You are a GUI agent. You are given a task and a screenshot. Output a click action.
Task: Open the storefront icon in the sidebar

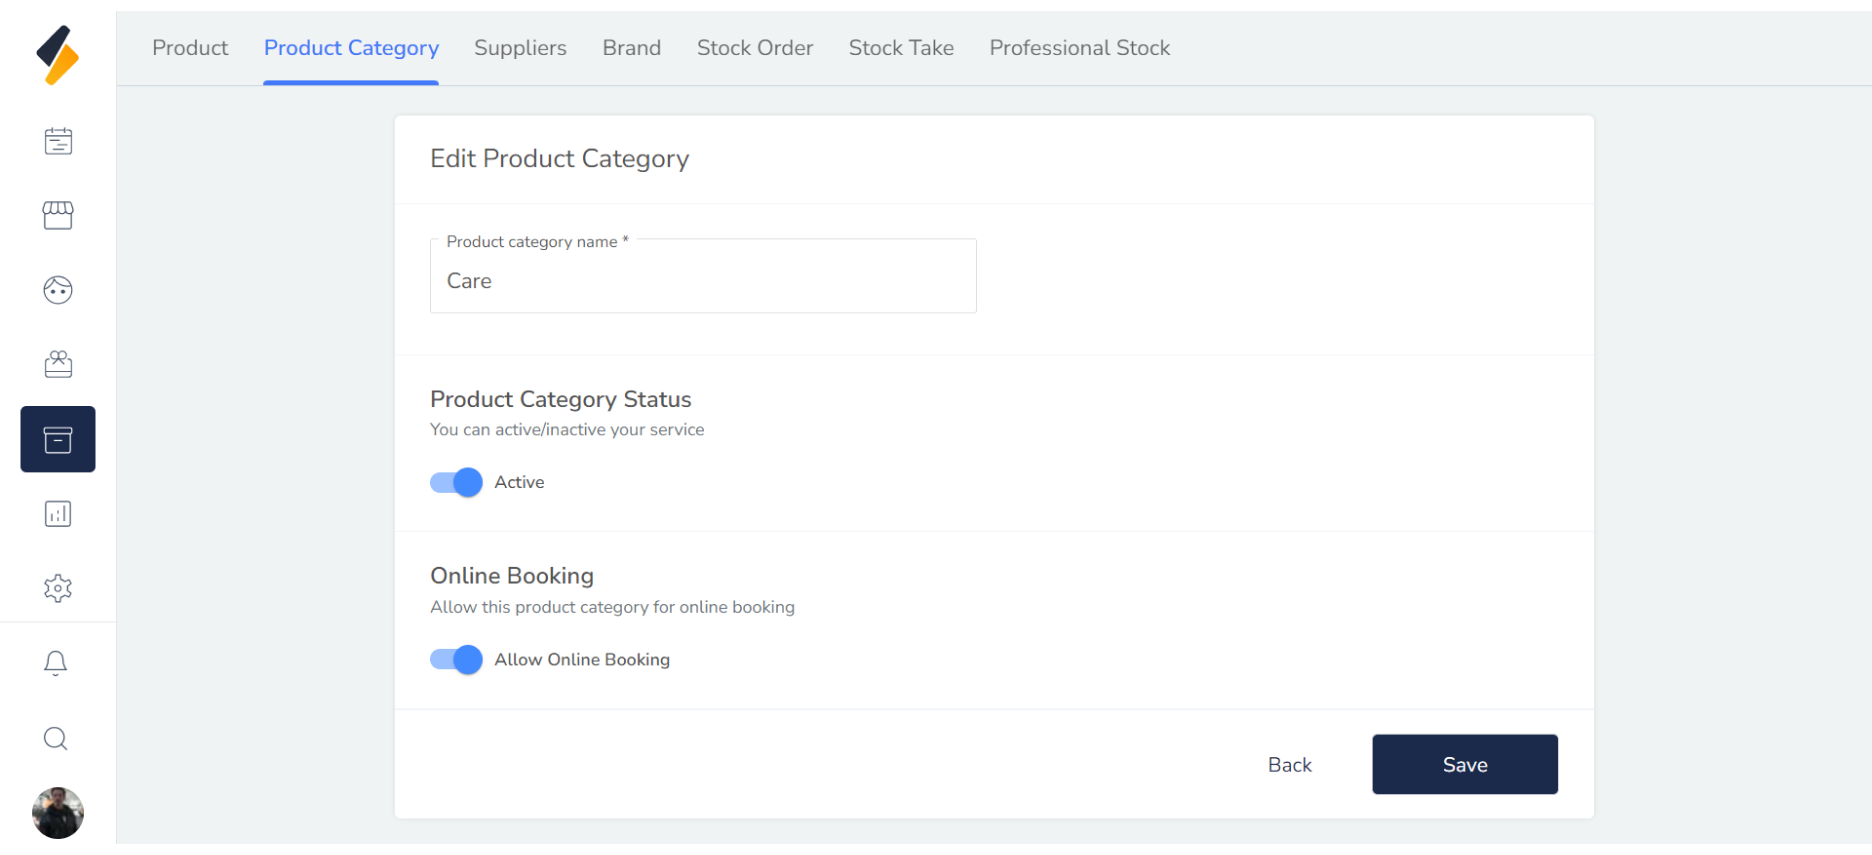(58, 215)
